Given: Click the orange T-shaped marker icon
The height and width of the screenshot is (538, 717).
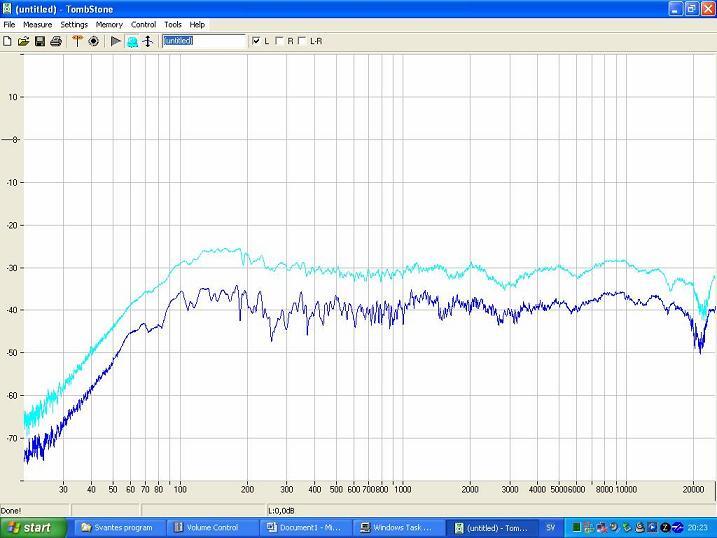Looking at the screenshot, I should pos(77,41).
